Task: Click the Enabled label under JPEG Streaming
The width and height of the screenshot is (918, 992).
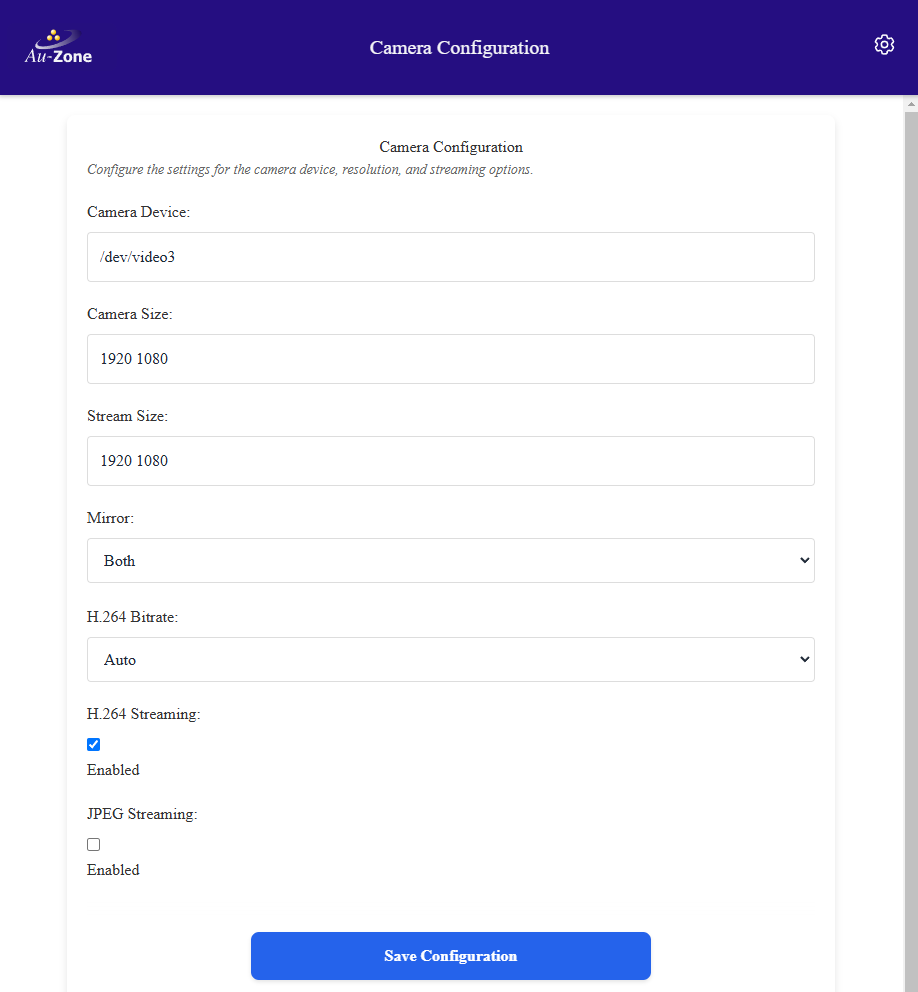Action: point(112,869)
